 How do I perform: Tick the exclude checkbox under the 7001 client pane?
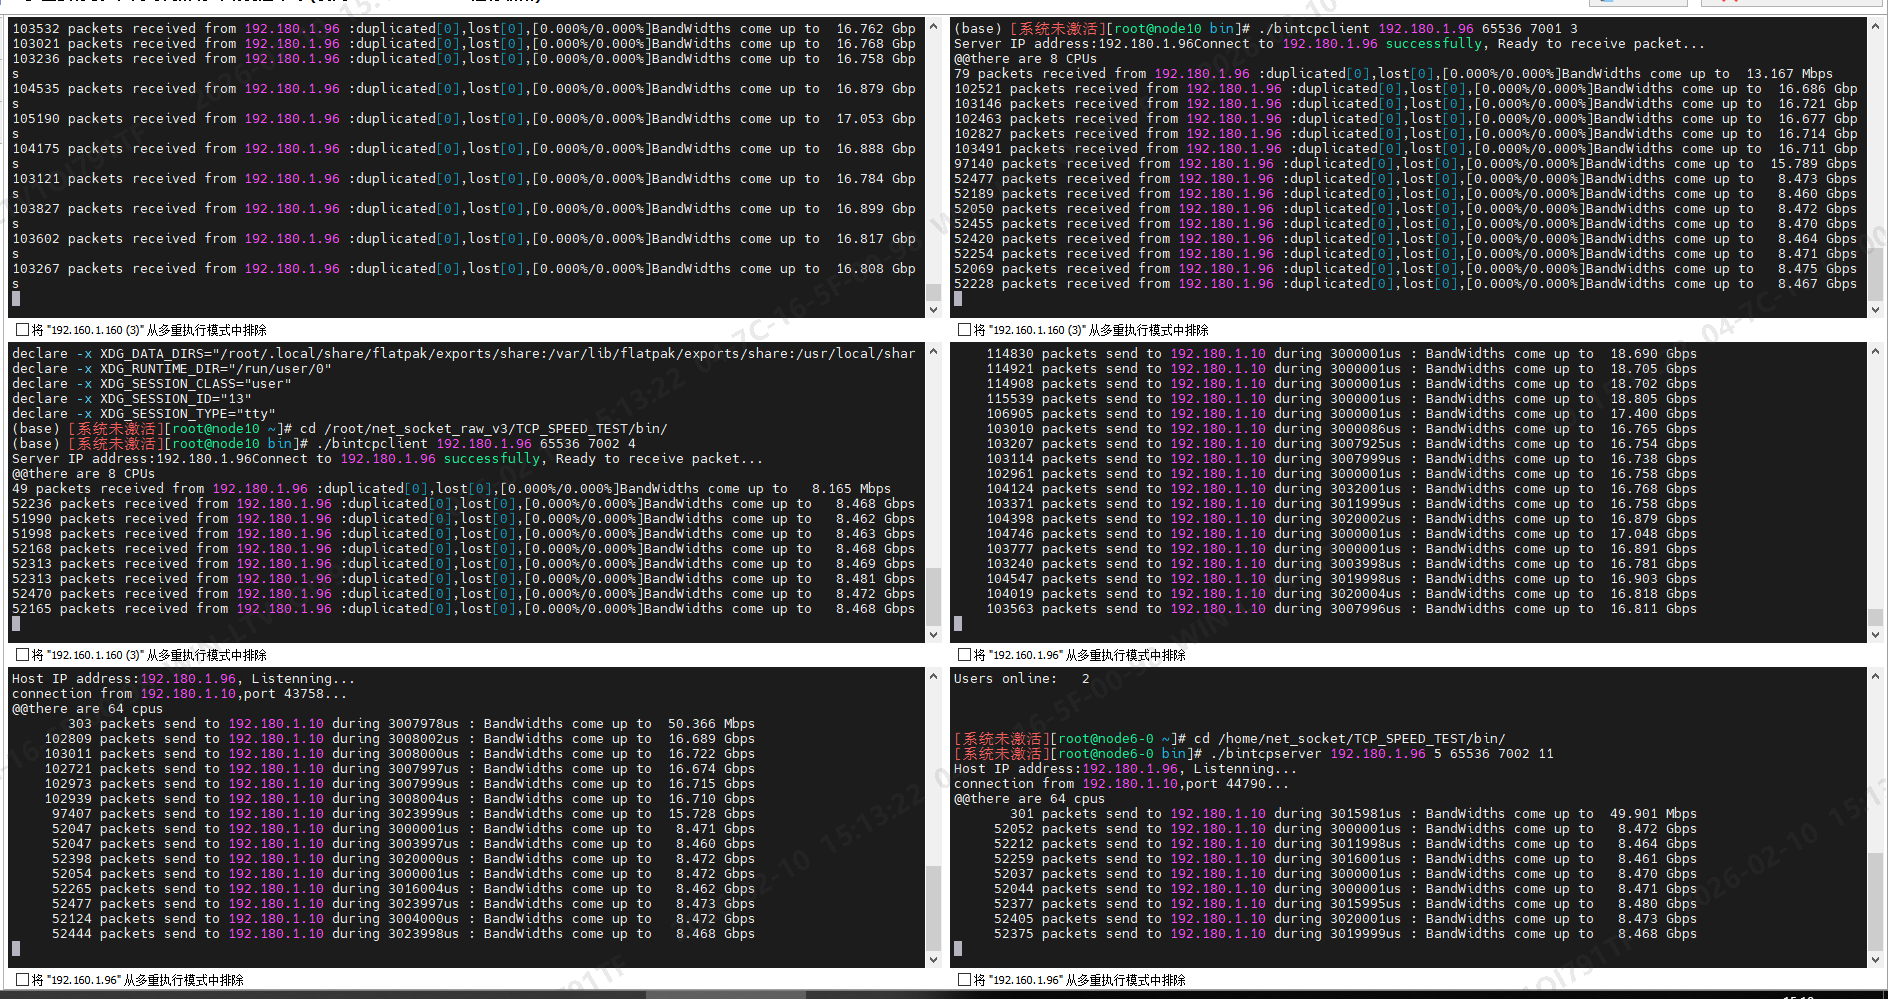coord(964,330)
